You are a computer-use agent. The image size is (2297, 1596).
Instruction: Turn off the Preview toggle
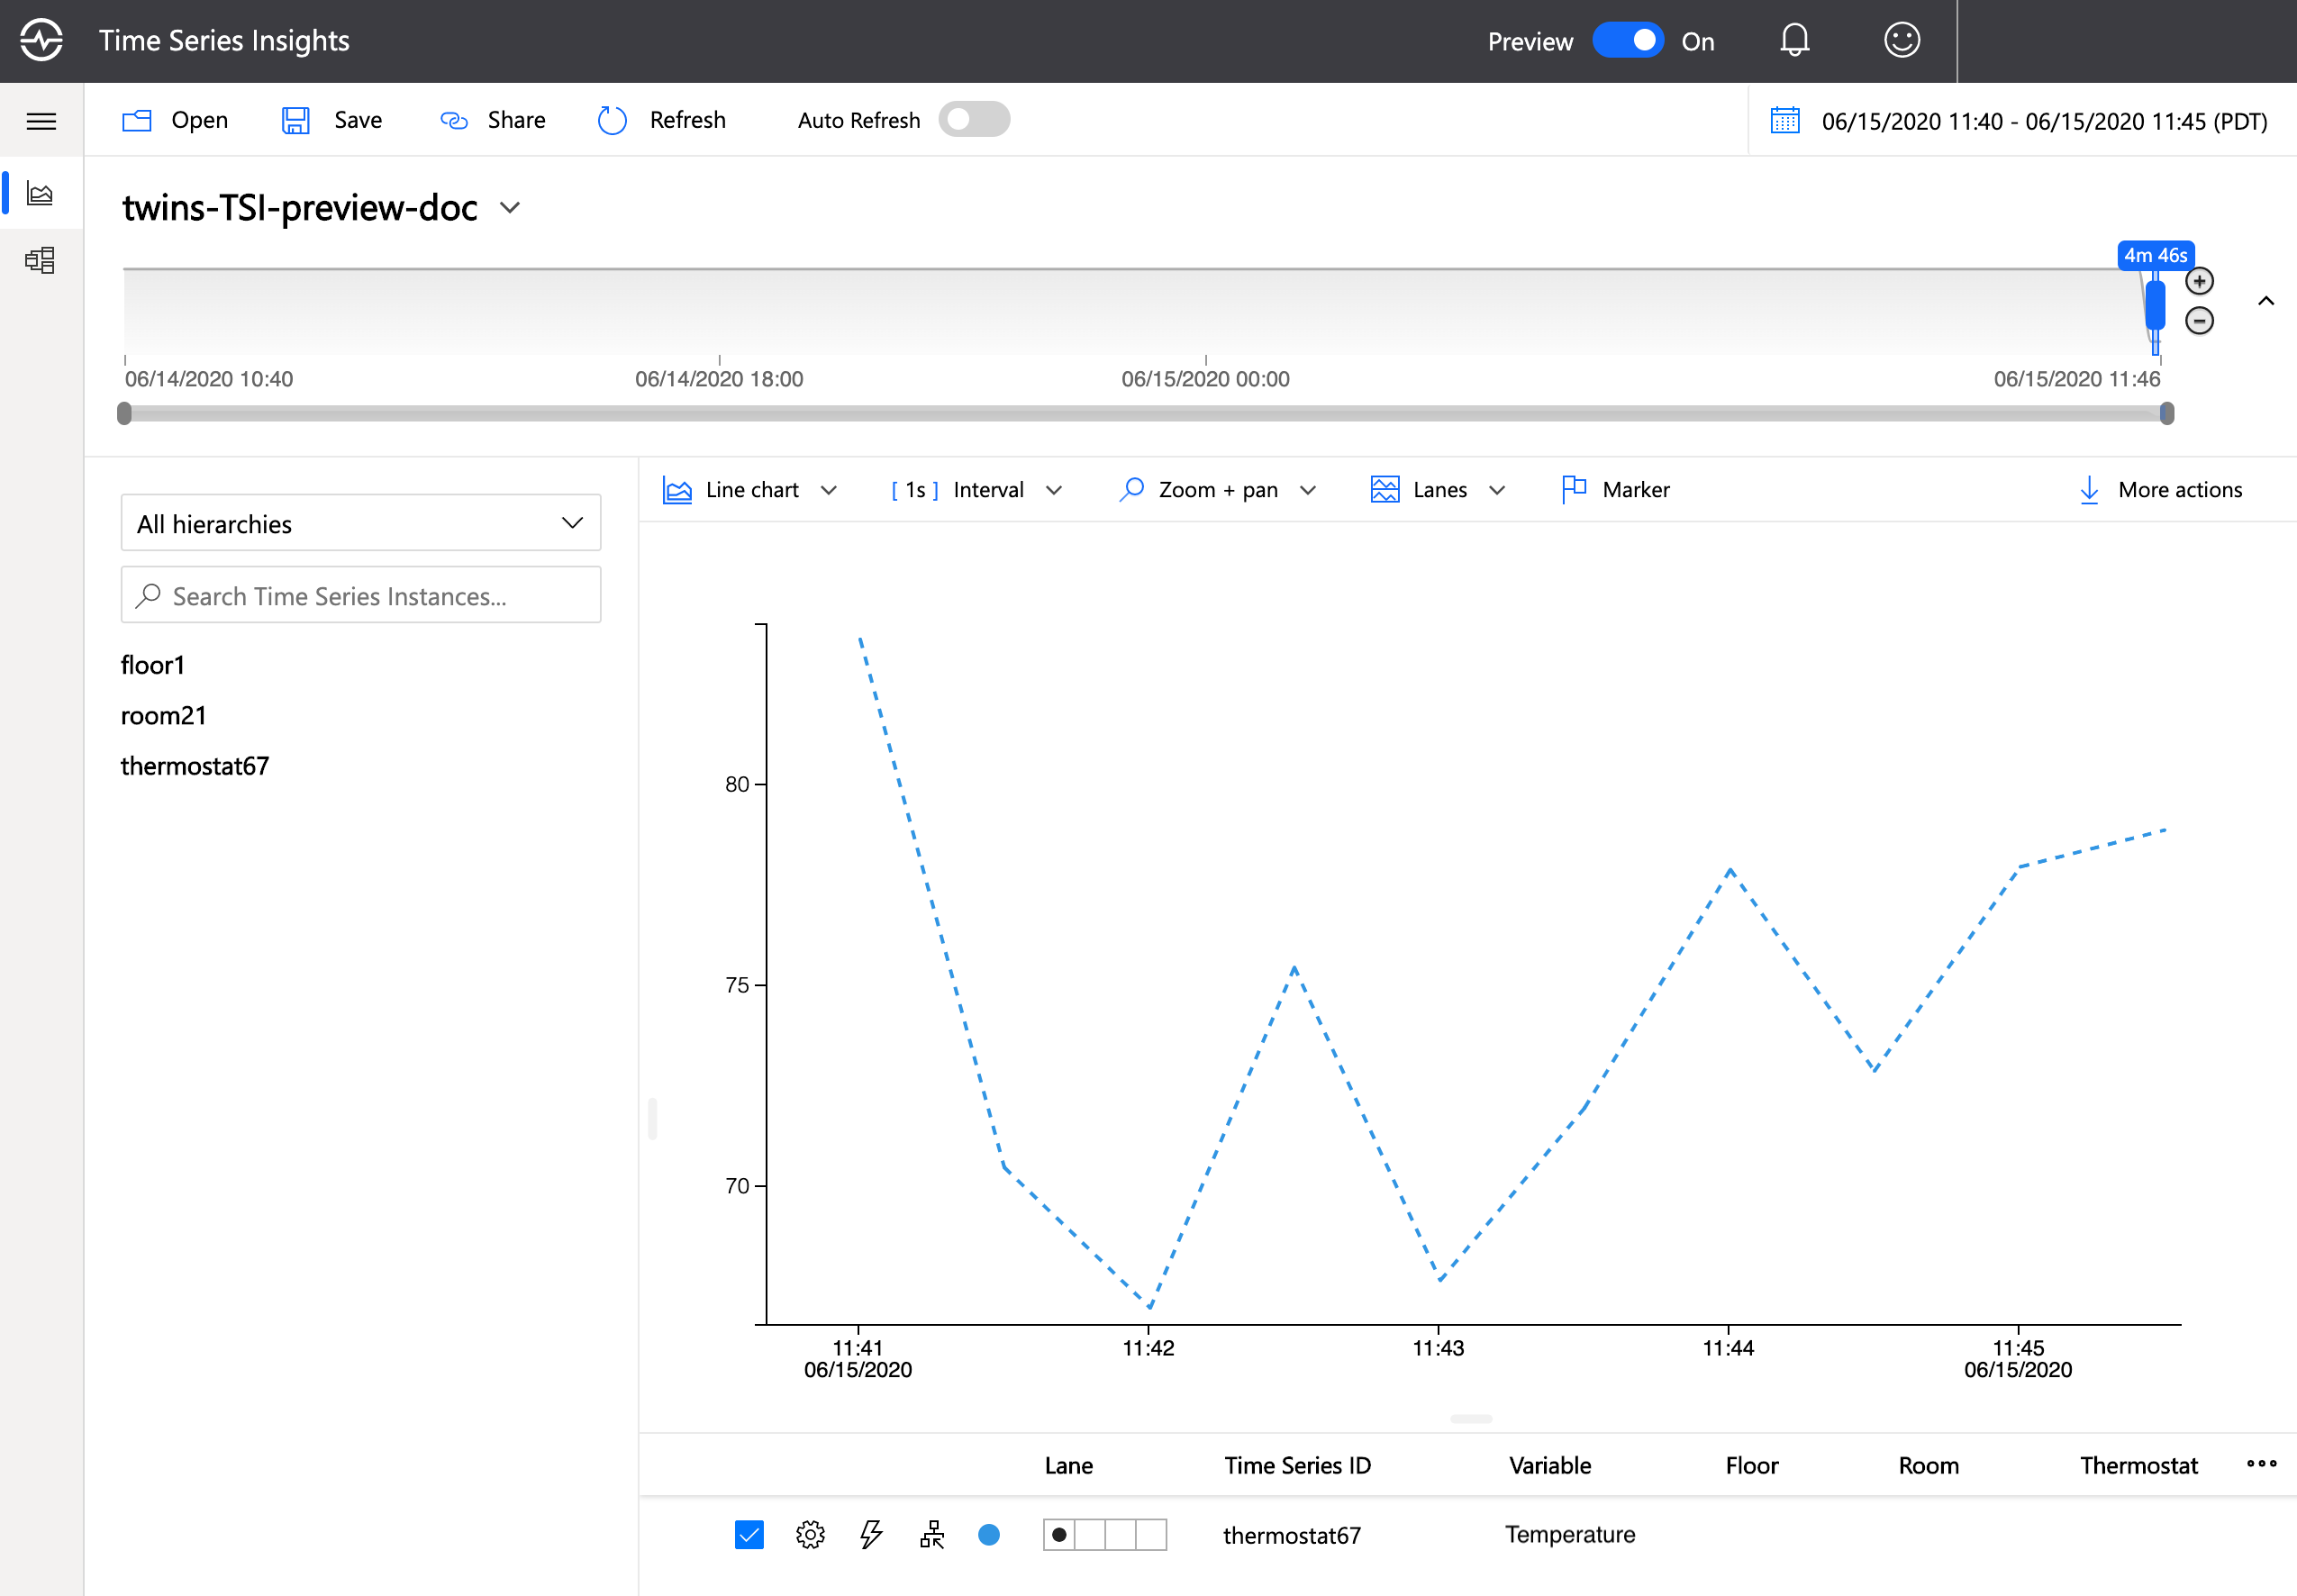[x=1628, y=40]
